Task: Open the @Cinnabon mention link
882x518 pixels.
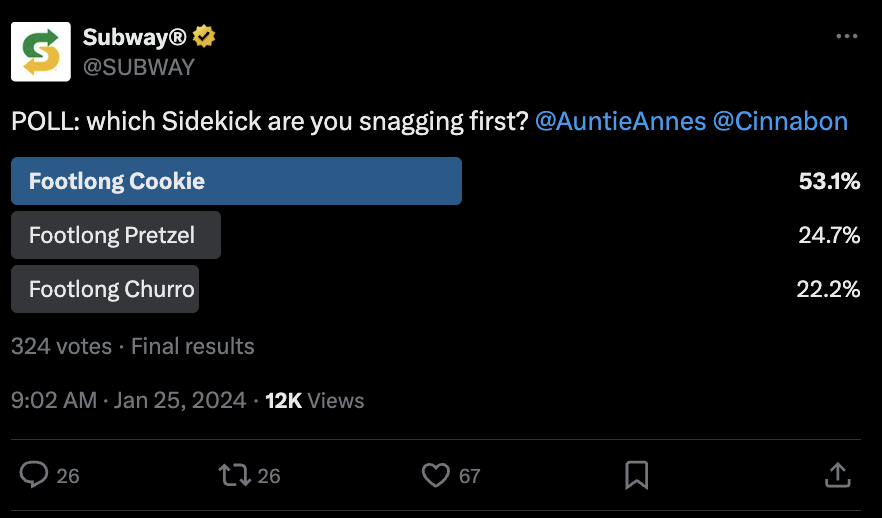Action: tap(780, 121)
